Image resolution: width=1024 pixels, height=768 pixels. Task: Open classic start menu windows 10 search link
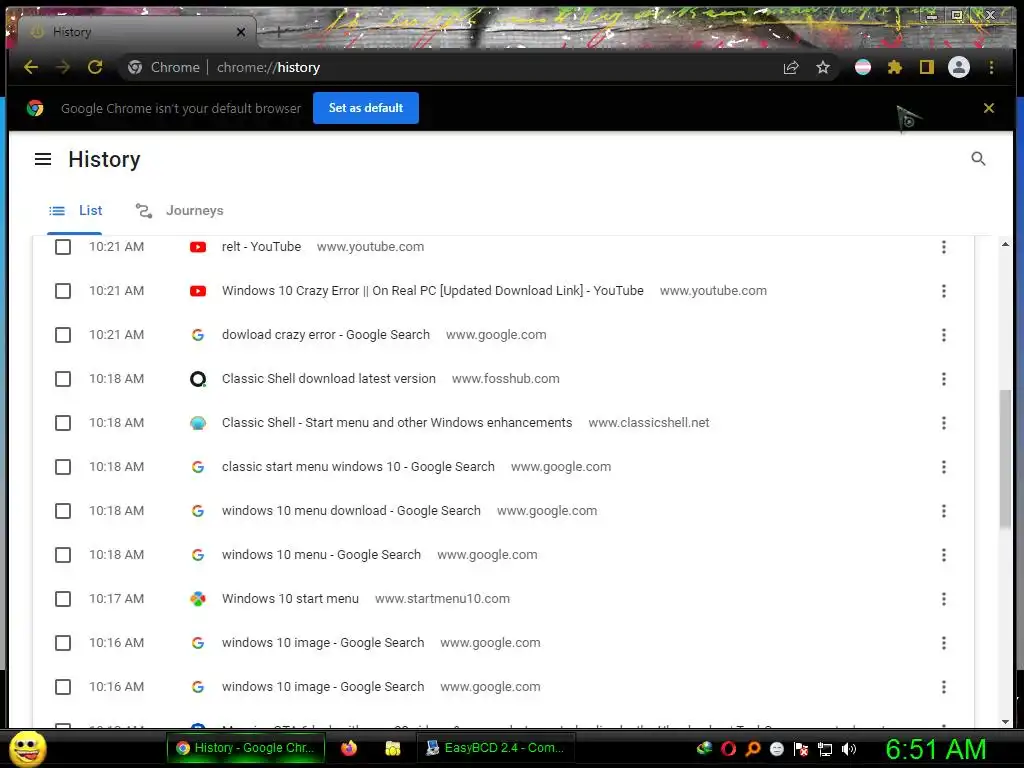358,467
